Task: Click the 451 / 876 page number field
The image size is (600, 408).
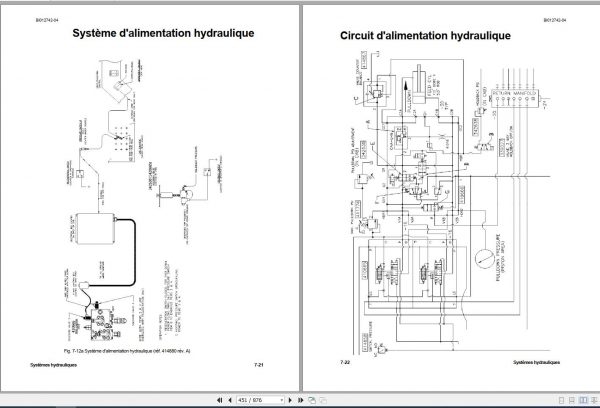Action: 258,400
